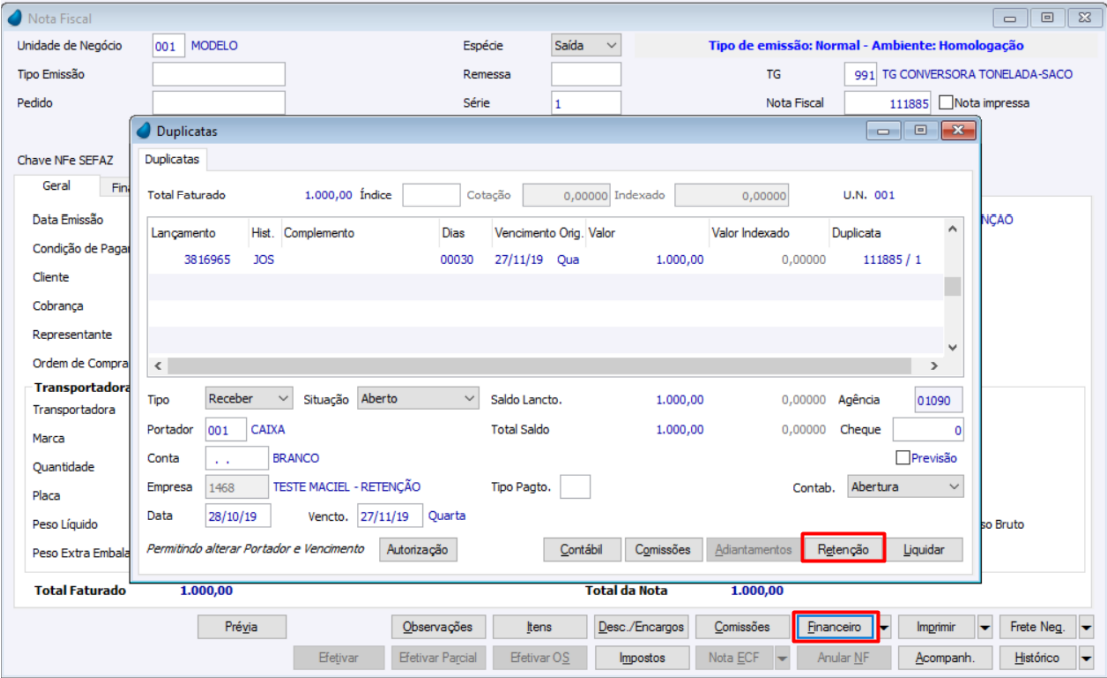Focus the Tipo Pagto. input field
1107x678 pixels.
[x=575, y=487]
